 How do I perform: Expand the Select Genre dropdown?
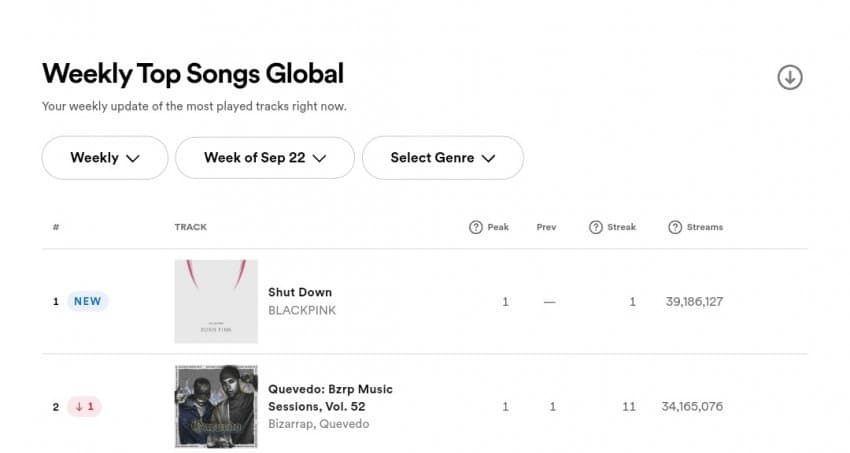443,158
